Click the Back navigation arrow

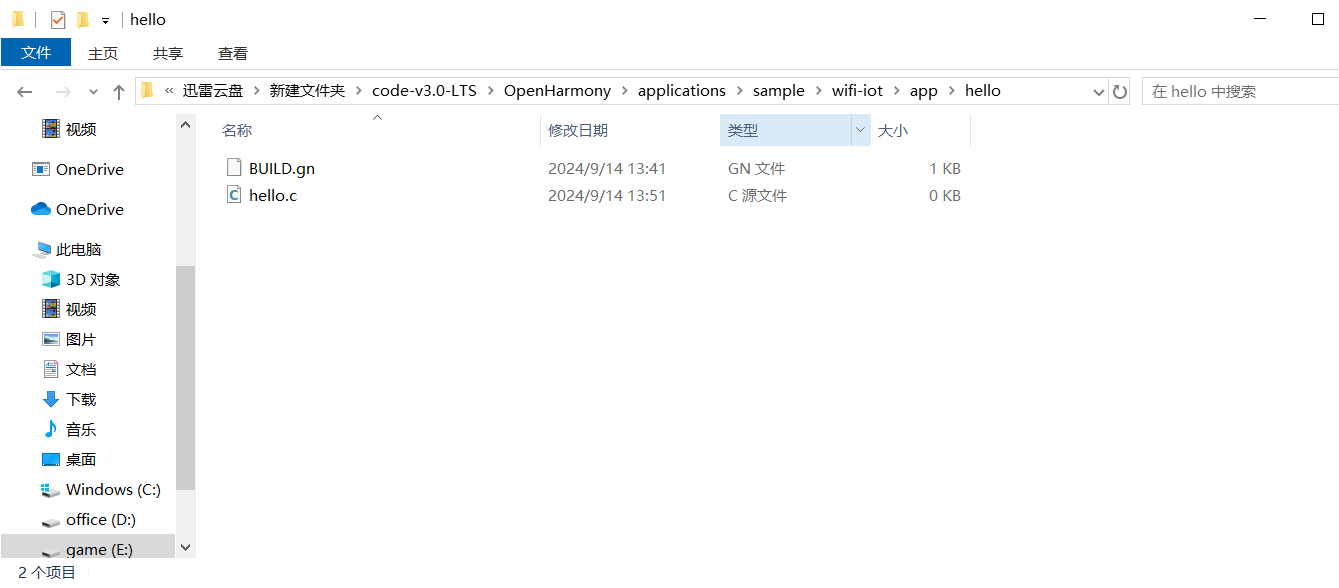pos(25,92)
